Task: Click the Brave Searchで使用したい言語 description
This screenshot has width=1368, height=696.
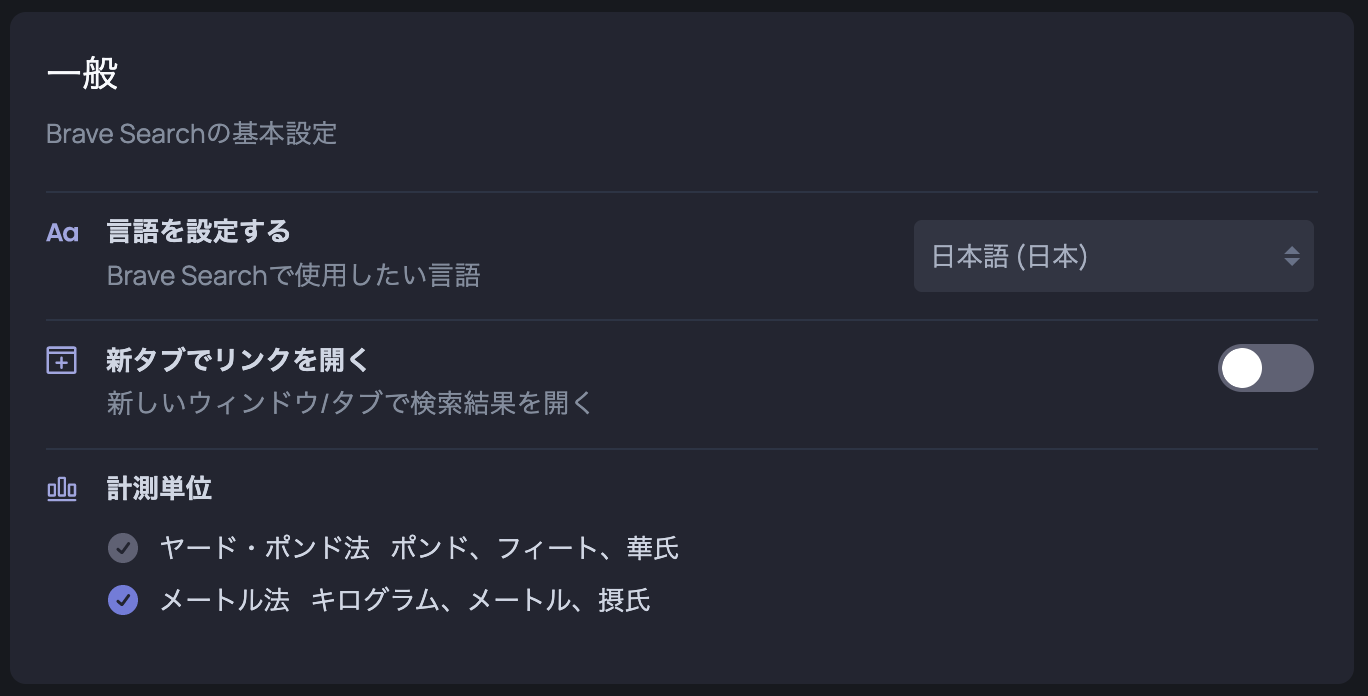Action: [x=293, y=275]
